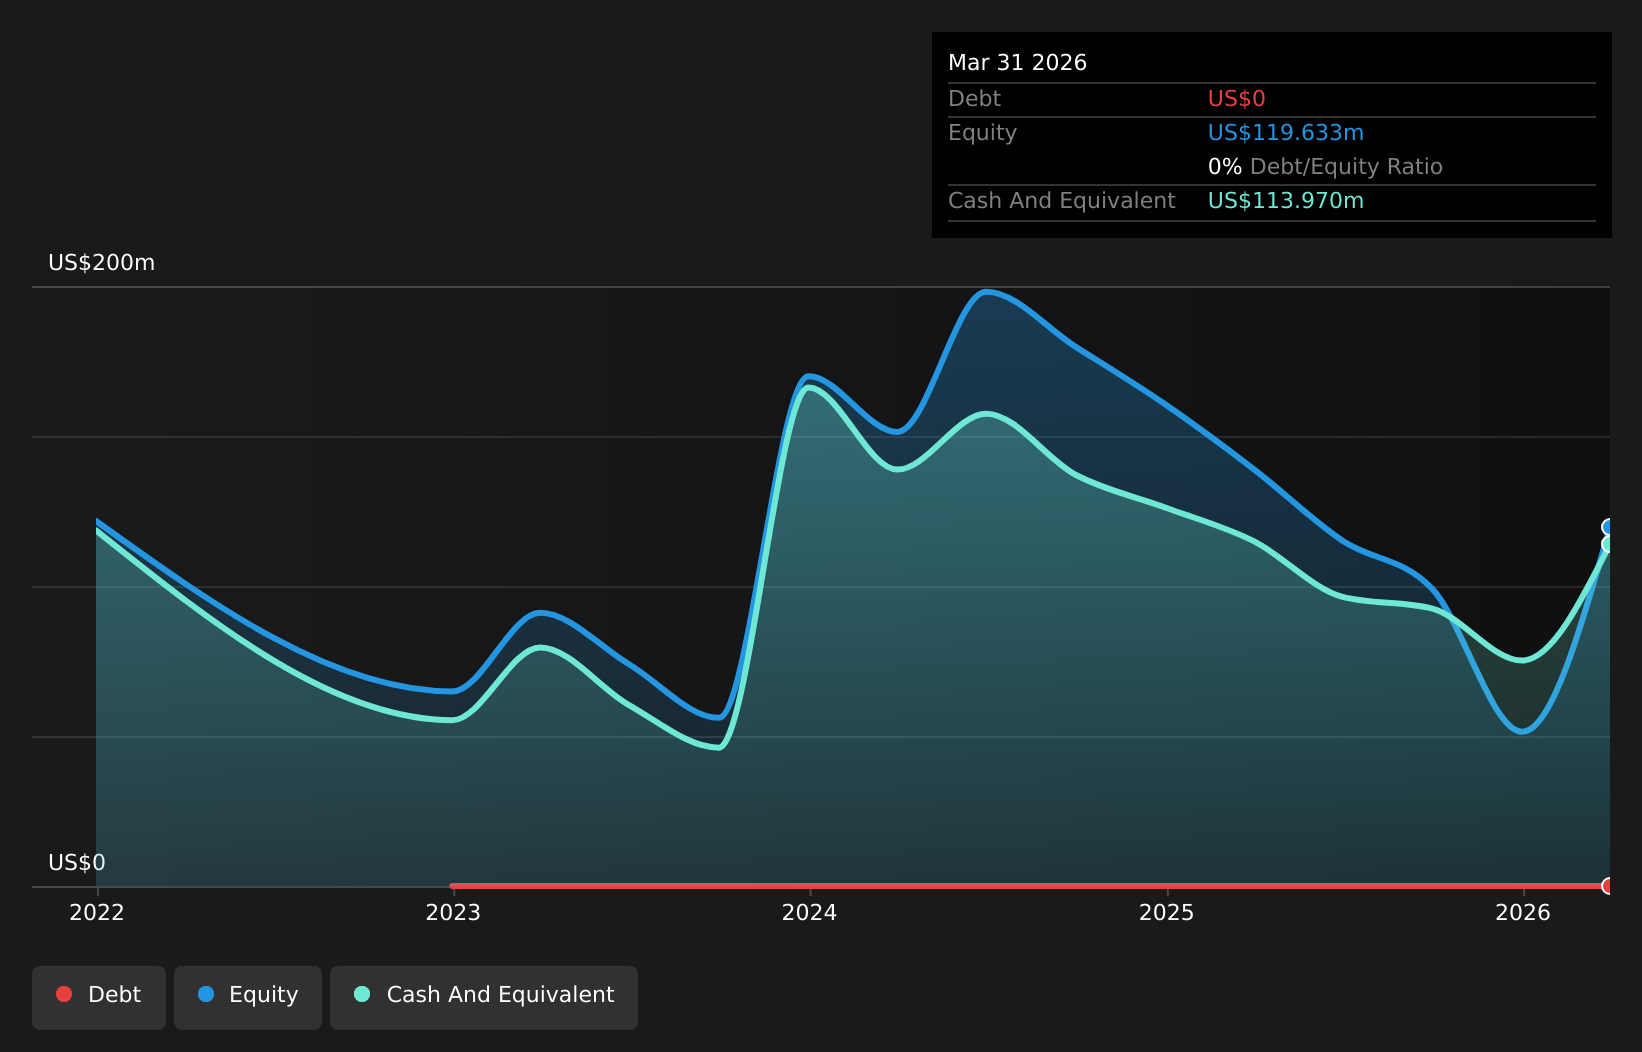The width and height of the screenshot is (1642, 1052).
Task: Toggle the Debt series legend button
Action: point(99,997)
